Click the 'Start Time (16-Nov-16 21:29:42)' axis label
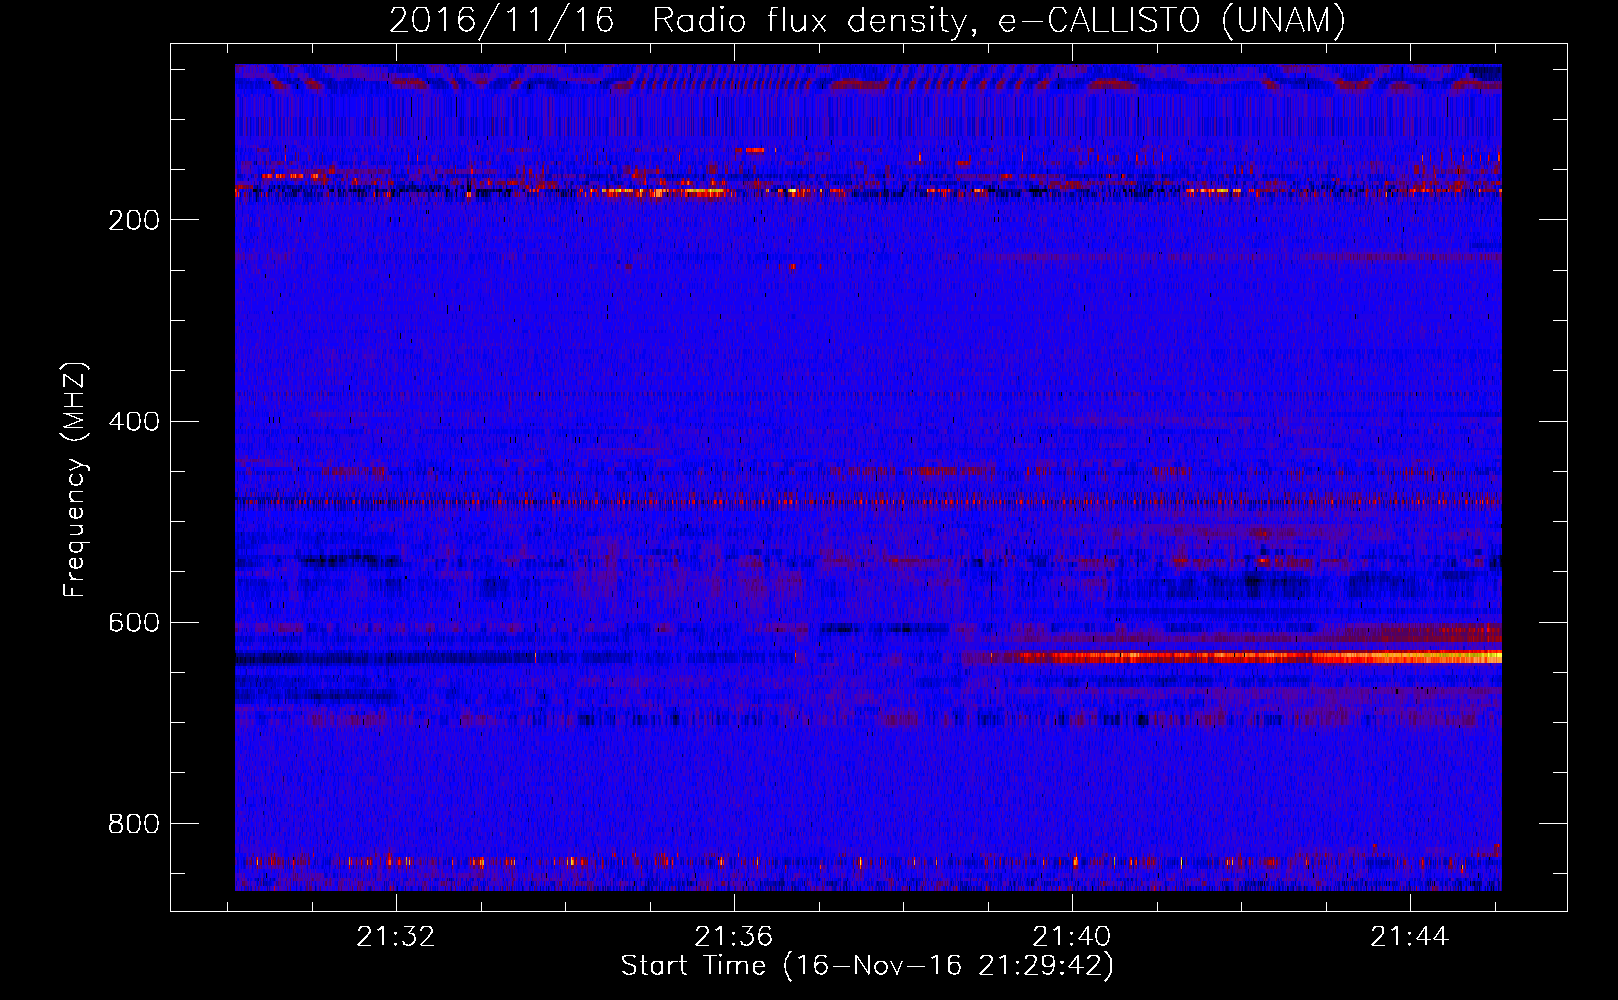Image resolution: width=1618 pixels, height=1000 pixels. click(x=867, y=966)
